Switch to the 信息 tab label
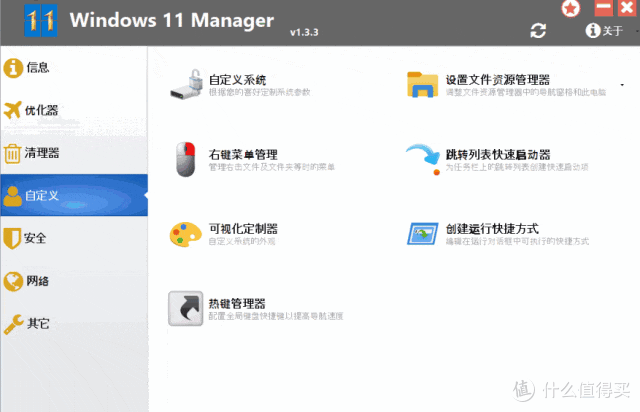This screenshot has width=640, height=412. click(x=38, y=67)
